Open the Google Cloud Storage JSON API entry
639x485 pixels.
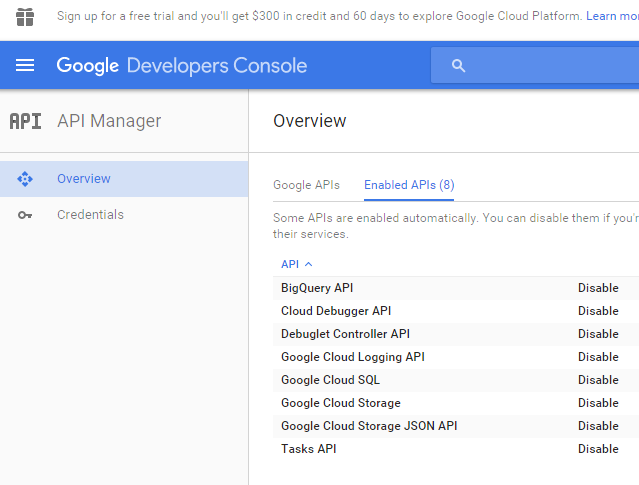pos(369,426)
